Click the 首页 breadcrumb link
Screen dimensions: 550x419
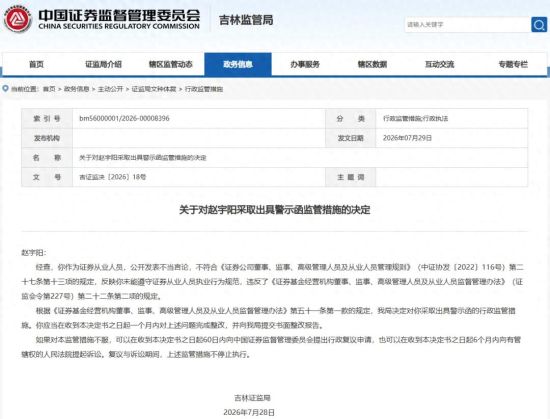tap(49, 89)
